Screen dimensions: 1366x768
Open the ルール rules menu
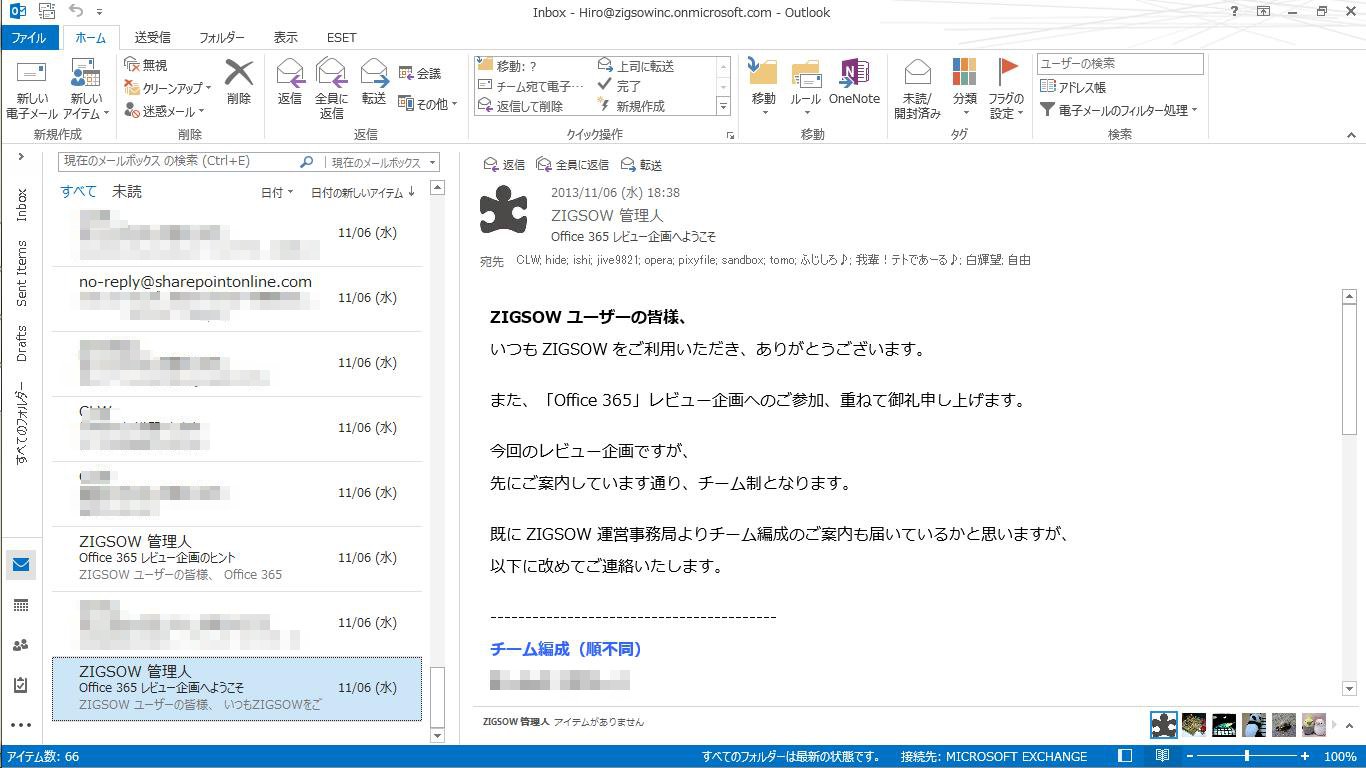point(805,87)
